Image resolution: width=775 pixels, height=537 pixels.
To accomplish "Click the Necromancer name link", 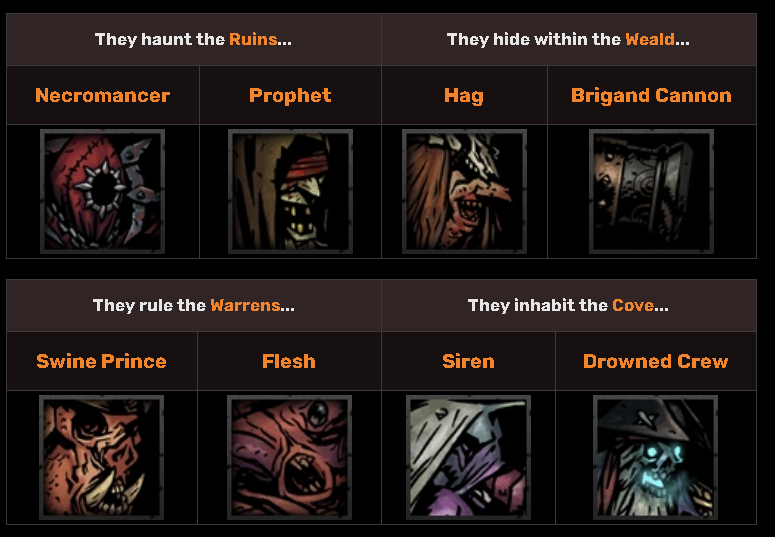I will [x=102, y=95].
